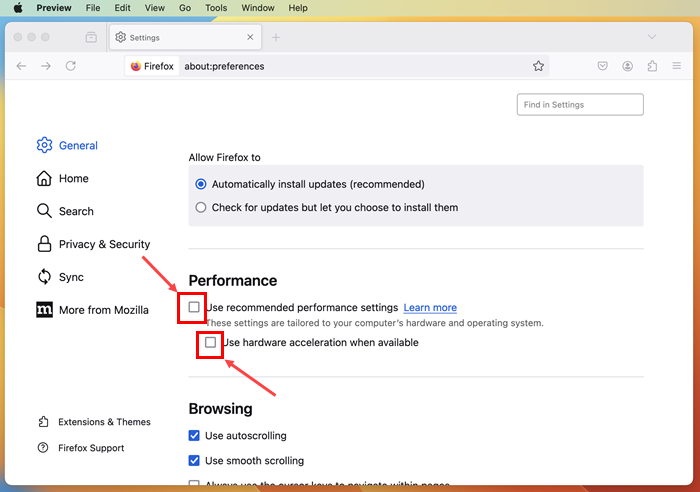700x492 pixels.
Task: Open More from Mozilla section
Action: click(92, 310)
